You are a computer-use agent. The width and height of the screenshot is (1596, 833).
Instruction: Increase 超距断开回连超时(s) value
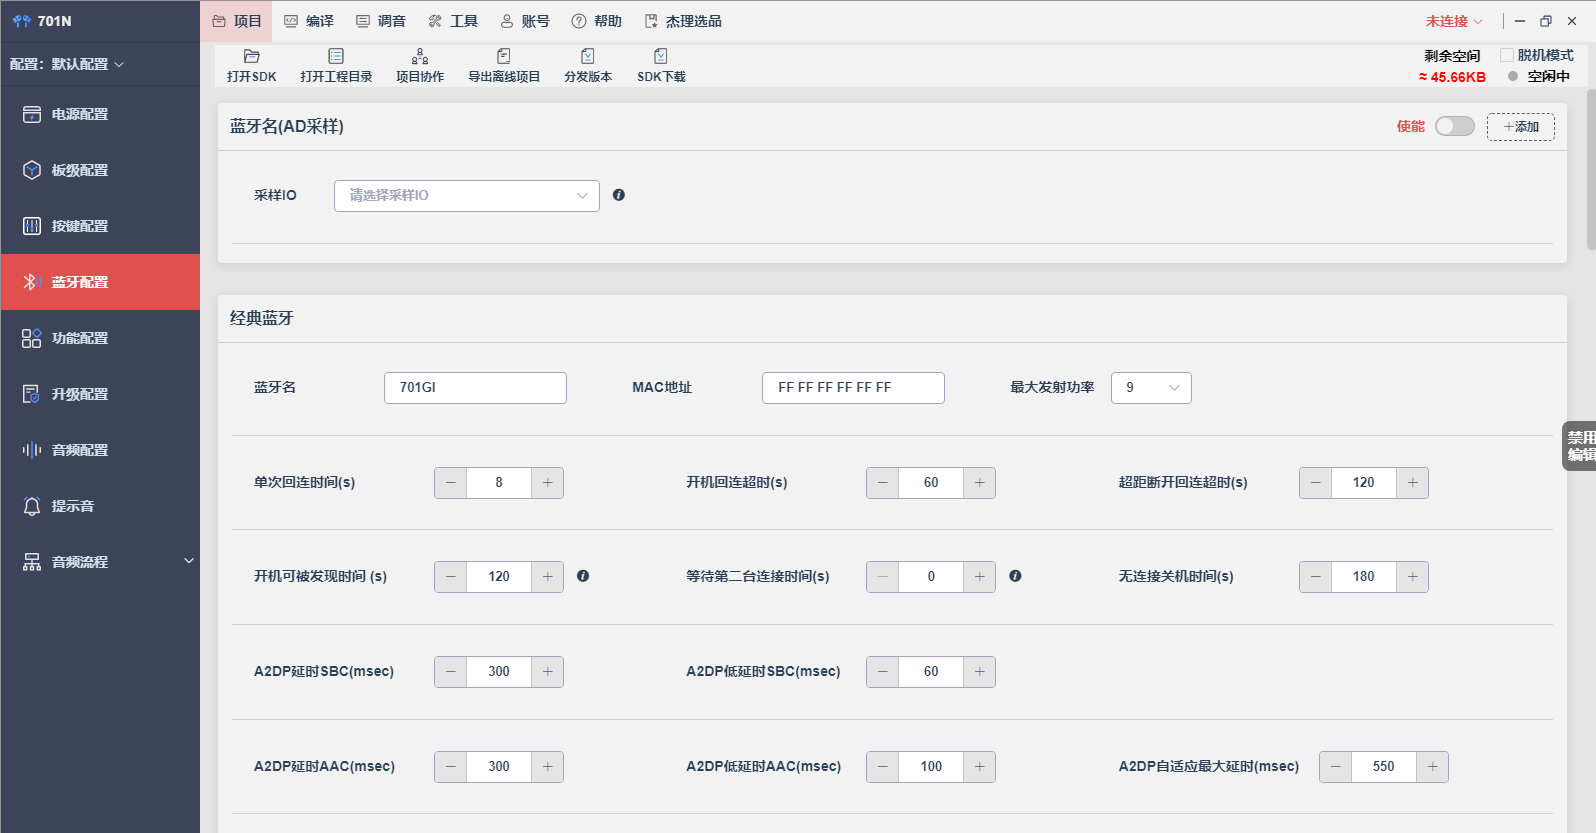click(x=1413, y=483)
